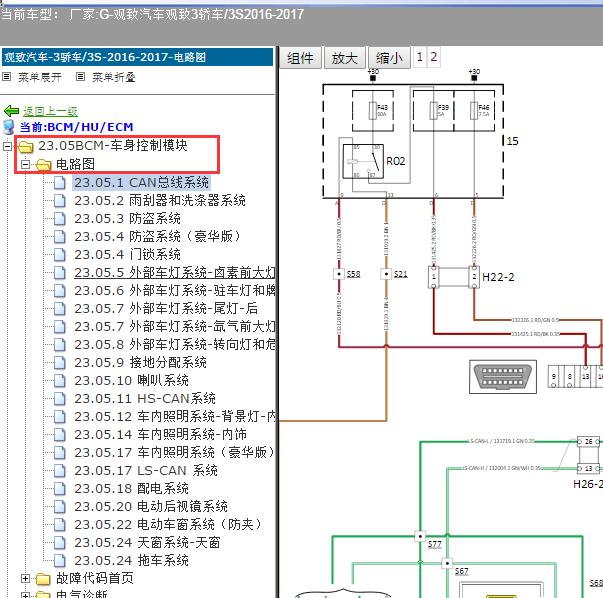Collapse the 电路图 folder node

25,165
